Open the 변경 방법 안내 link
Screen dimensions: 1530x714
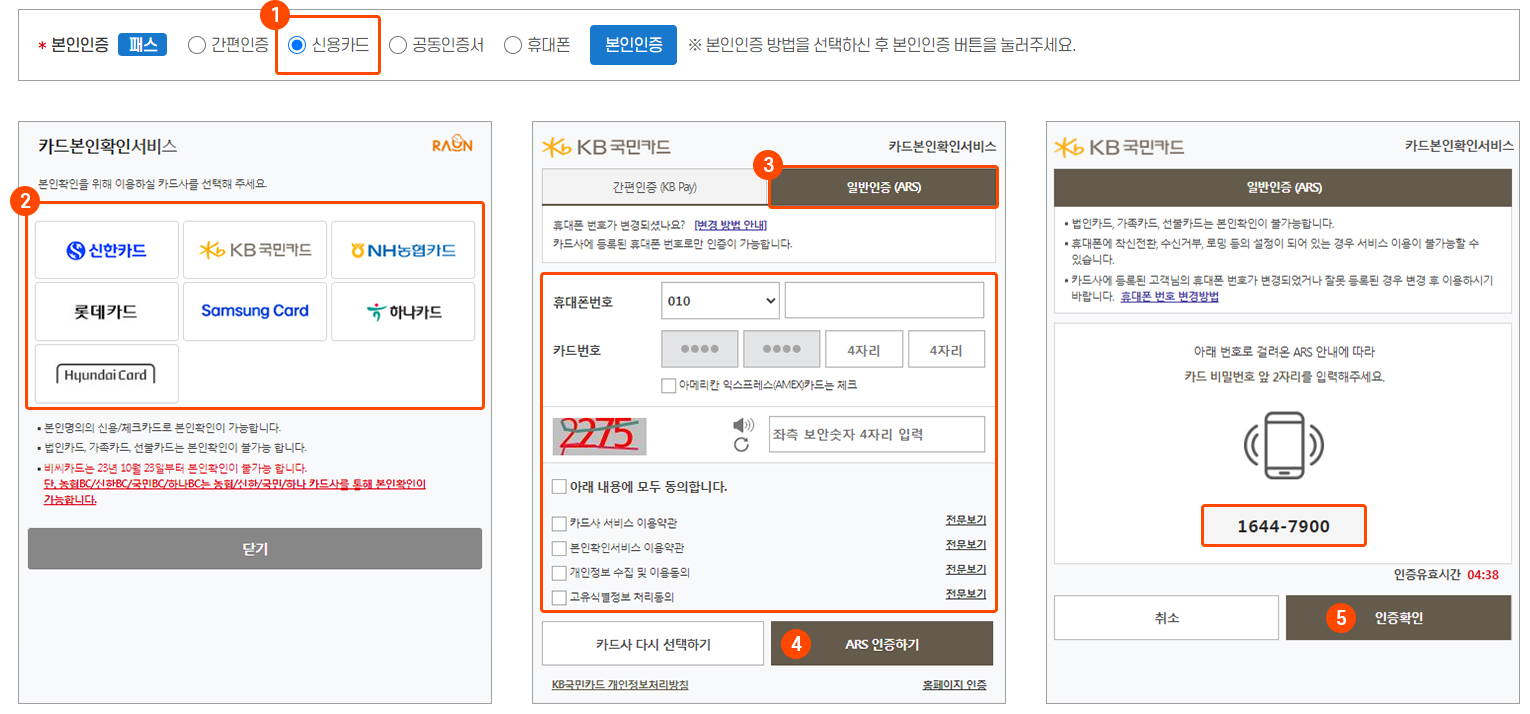[x=730, y=225]
